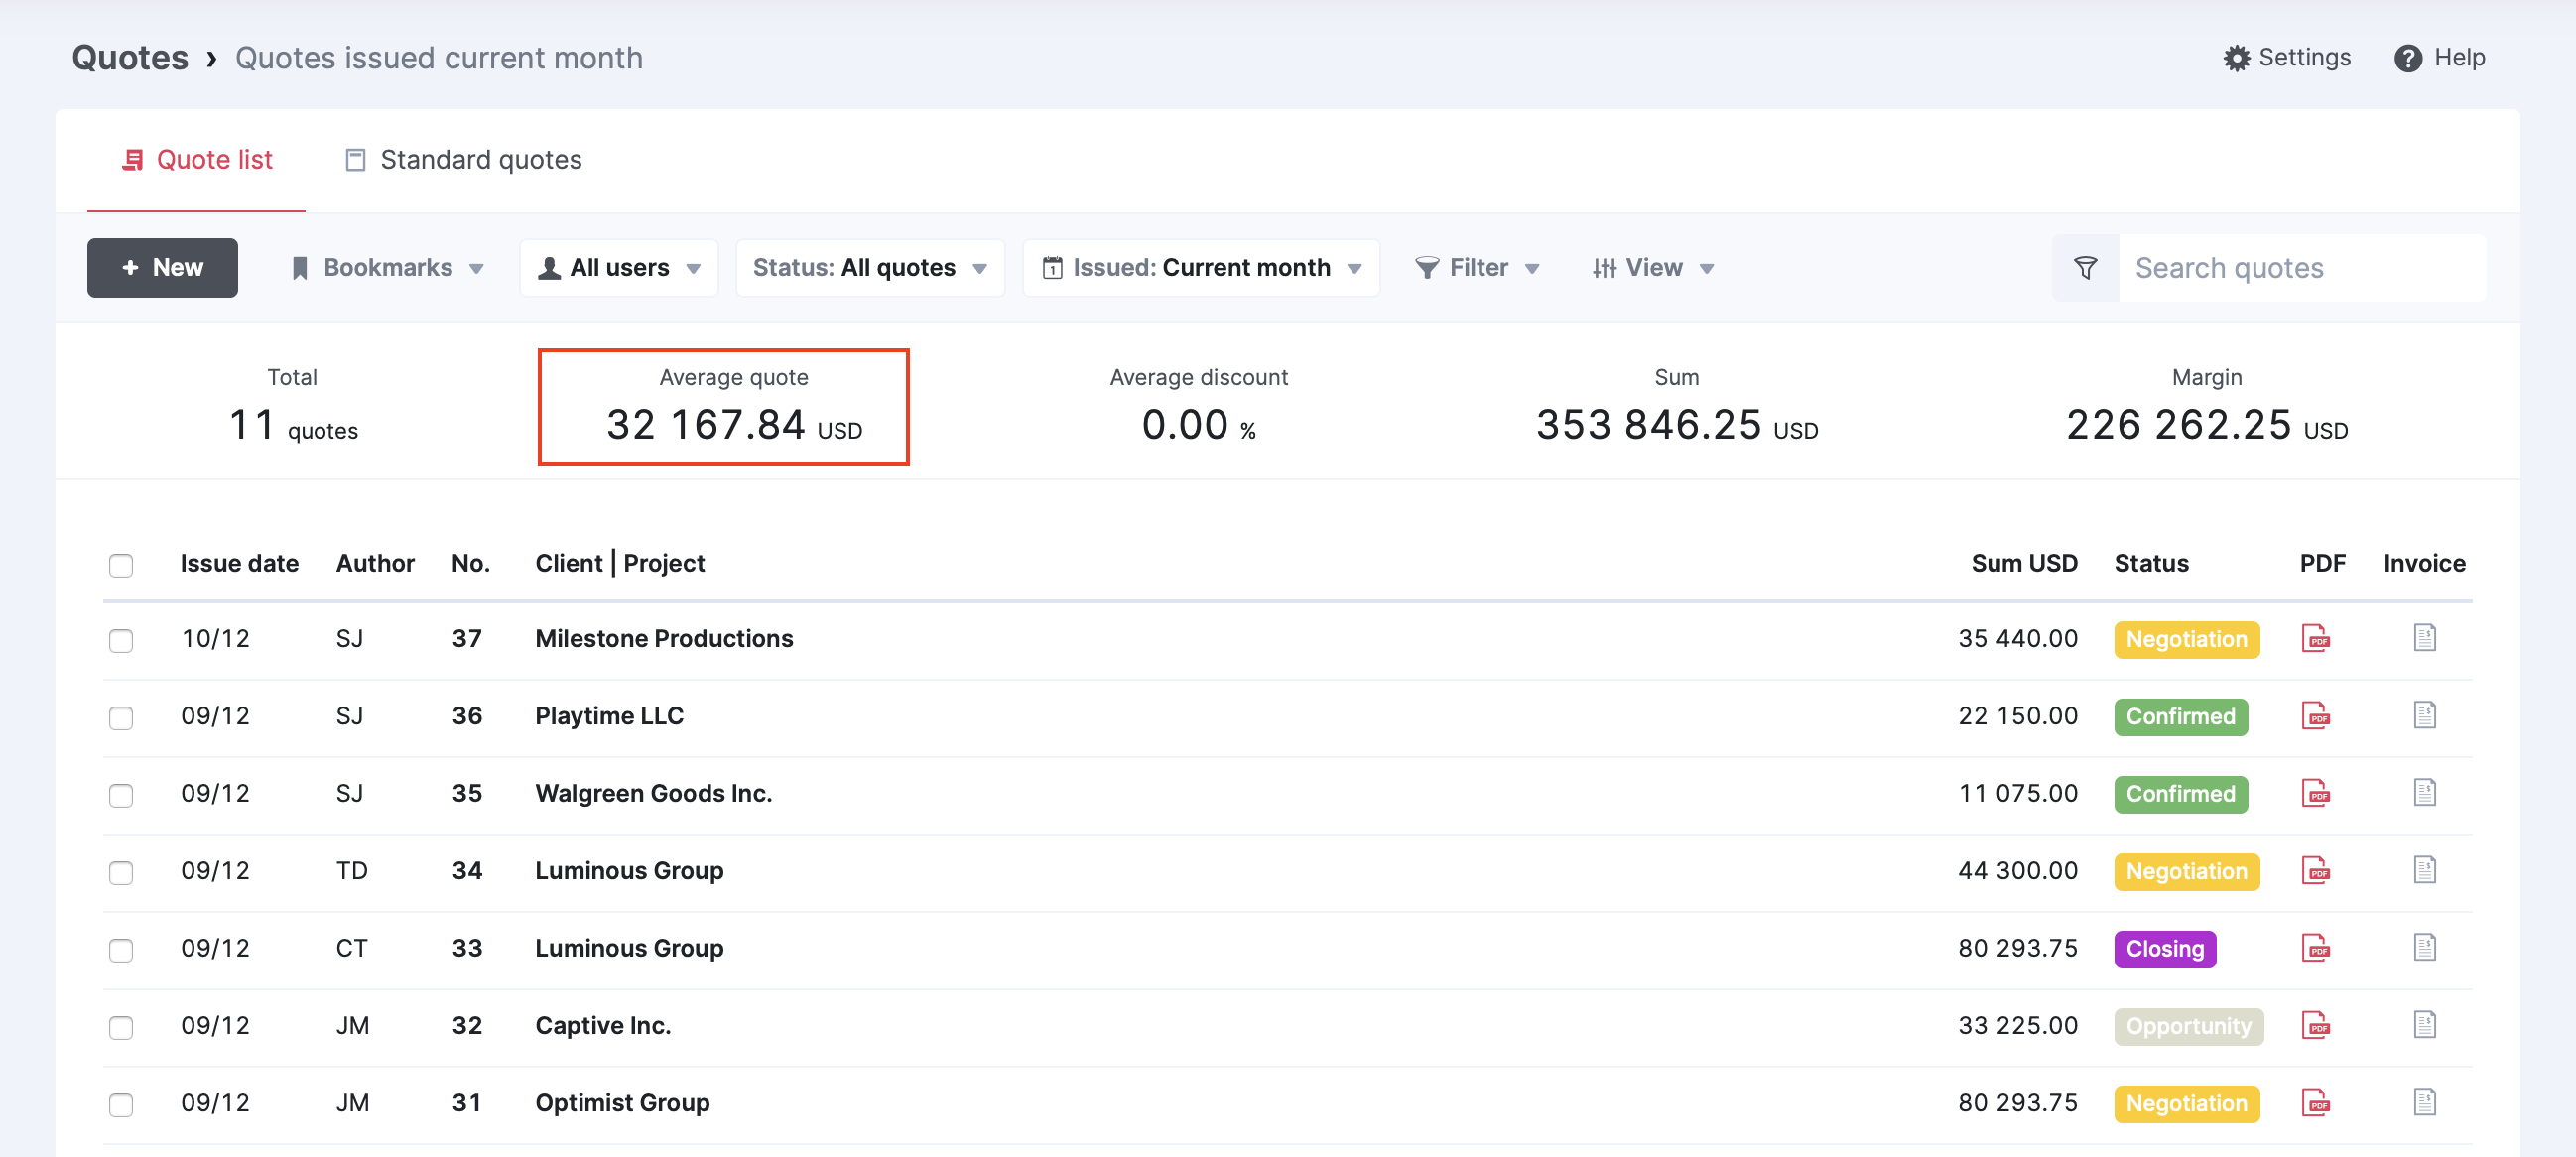Open the PDF for quote No. 33
The width and height of the screenshot is (2576, 1157).
pos(2315,947)
